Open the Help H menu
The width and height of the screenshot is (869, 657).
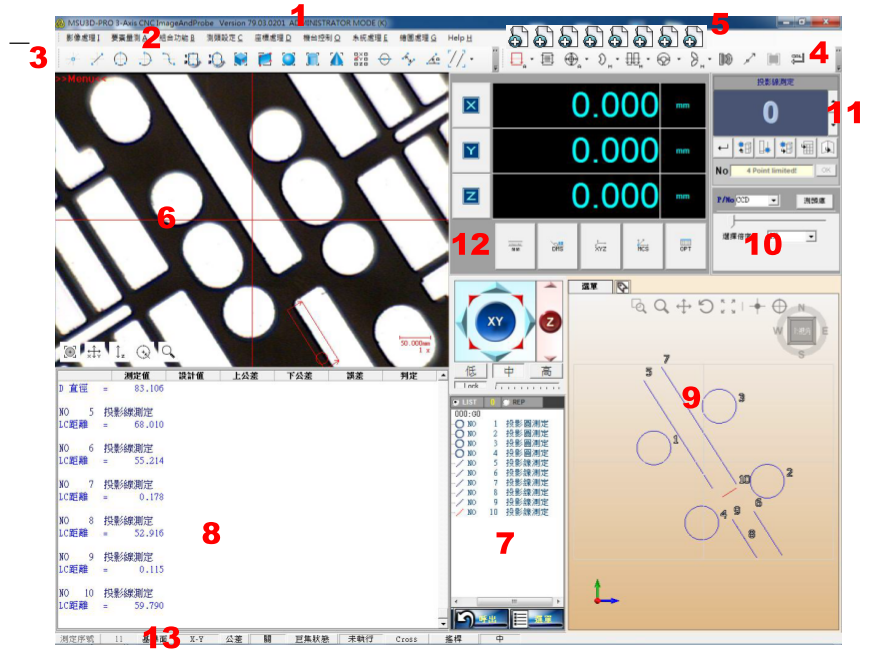(459, 38)
